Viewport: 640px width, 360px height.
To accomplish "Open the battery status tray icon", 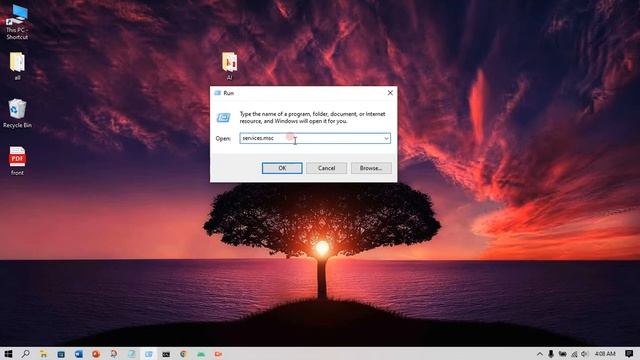I will click(x=562, y=354).
